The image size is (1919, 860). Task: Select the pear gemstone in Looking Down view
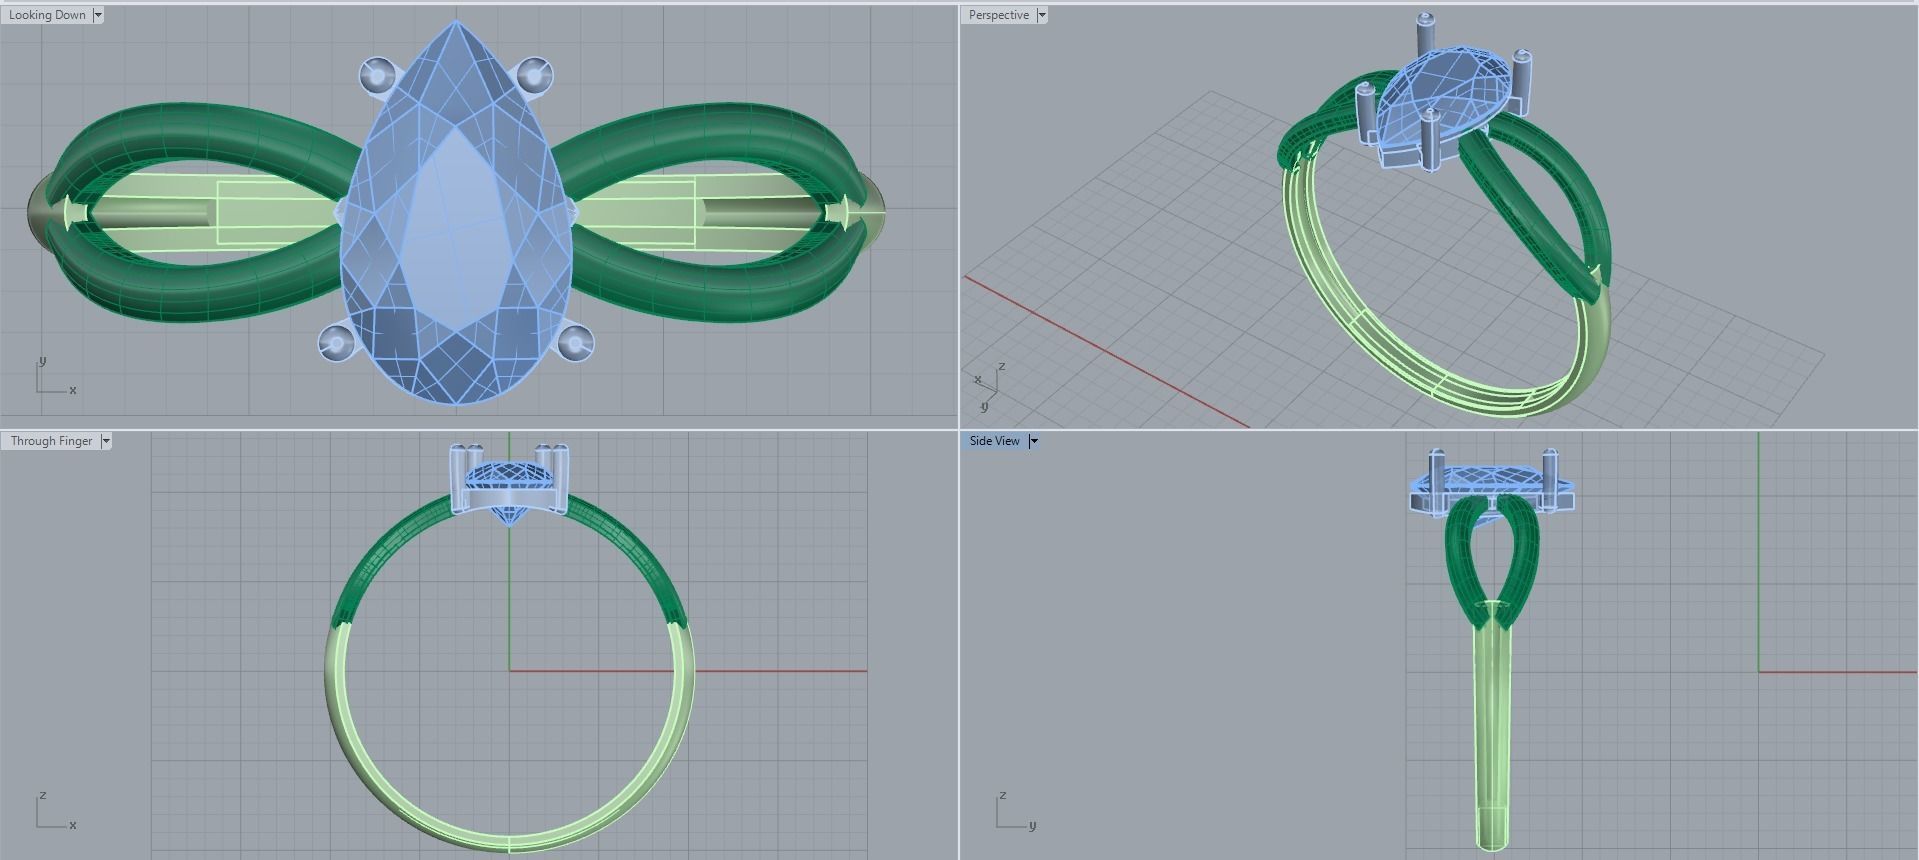(x=456, y=212)
